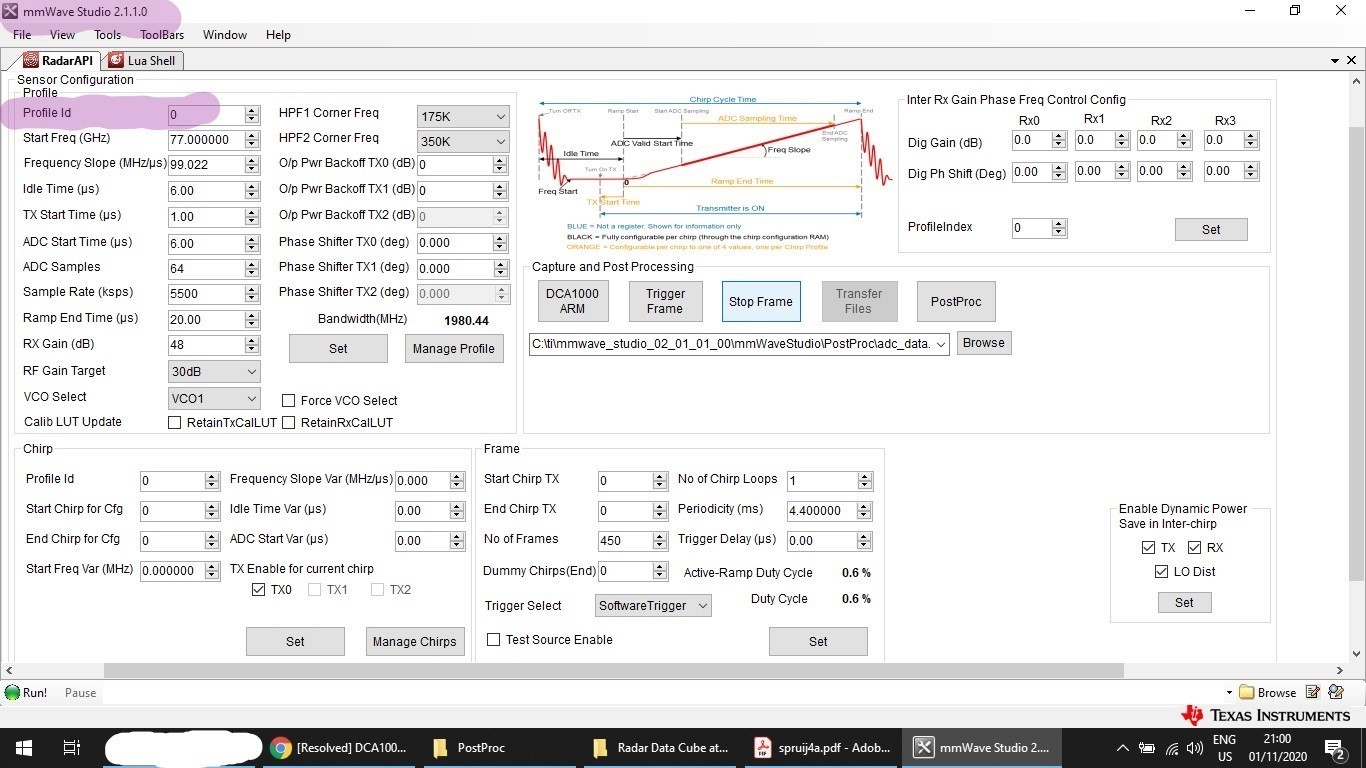Click the DCA1000 ARM button
Viewport: 1366px width, 768px height.
(x=572, y=301)
